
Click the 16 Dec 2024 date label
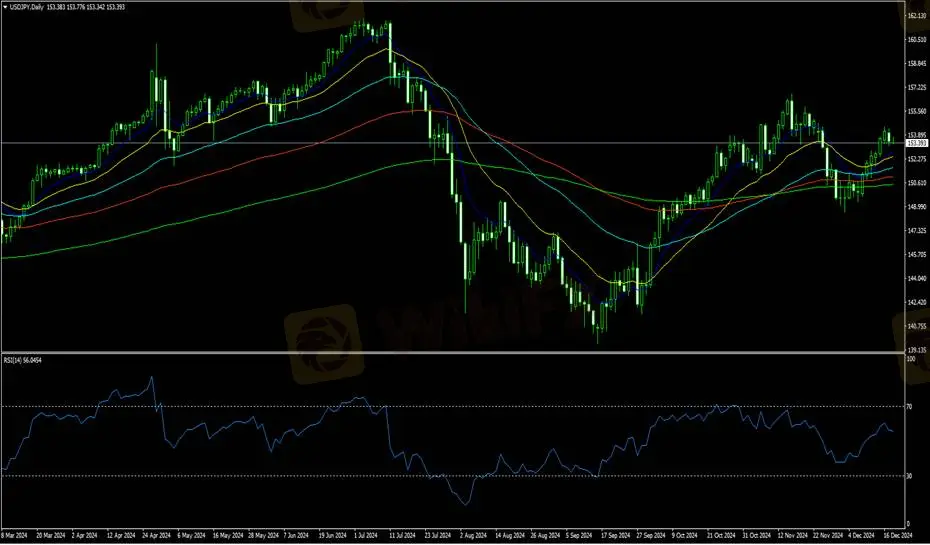point(898,536)
